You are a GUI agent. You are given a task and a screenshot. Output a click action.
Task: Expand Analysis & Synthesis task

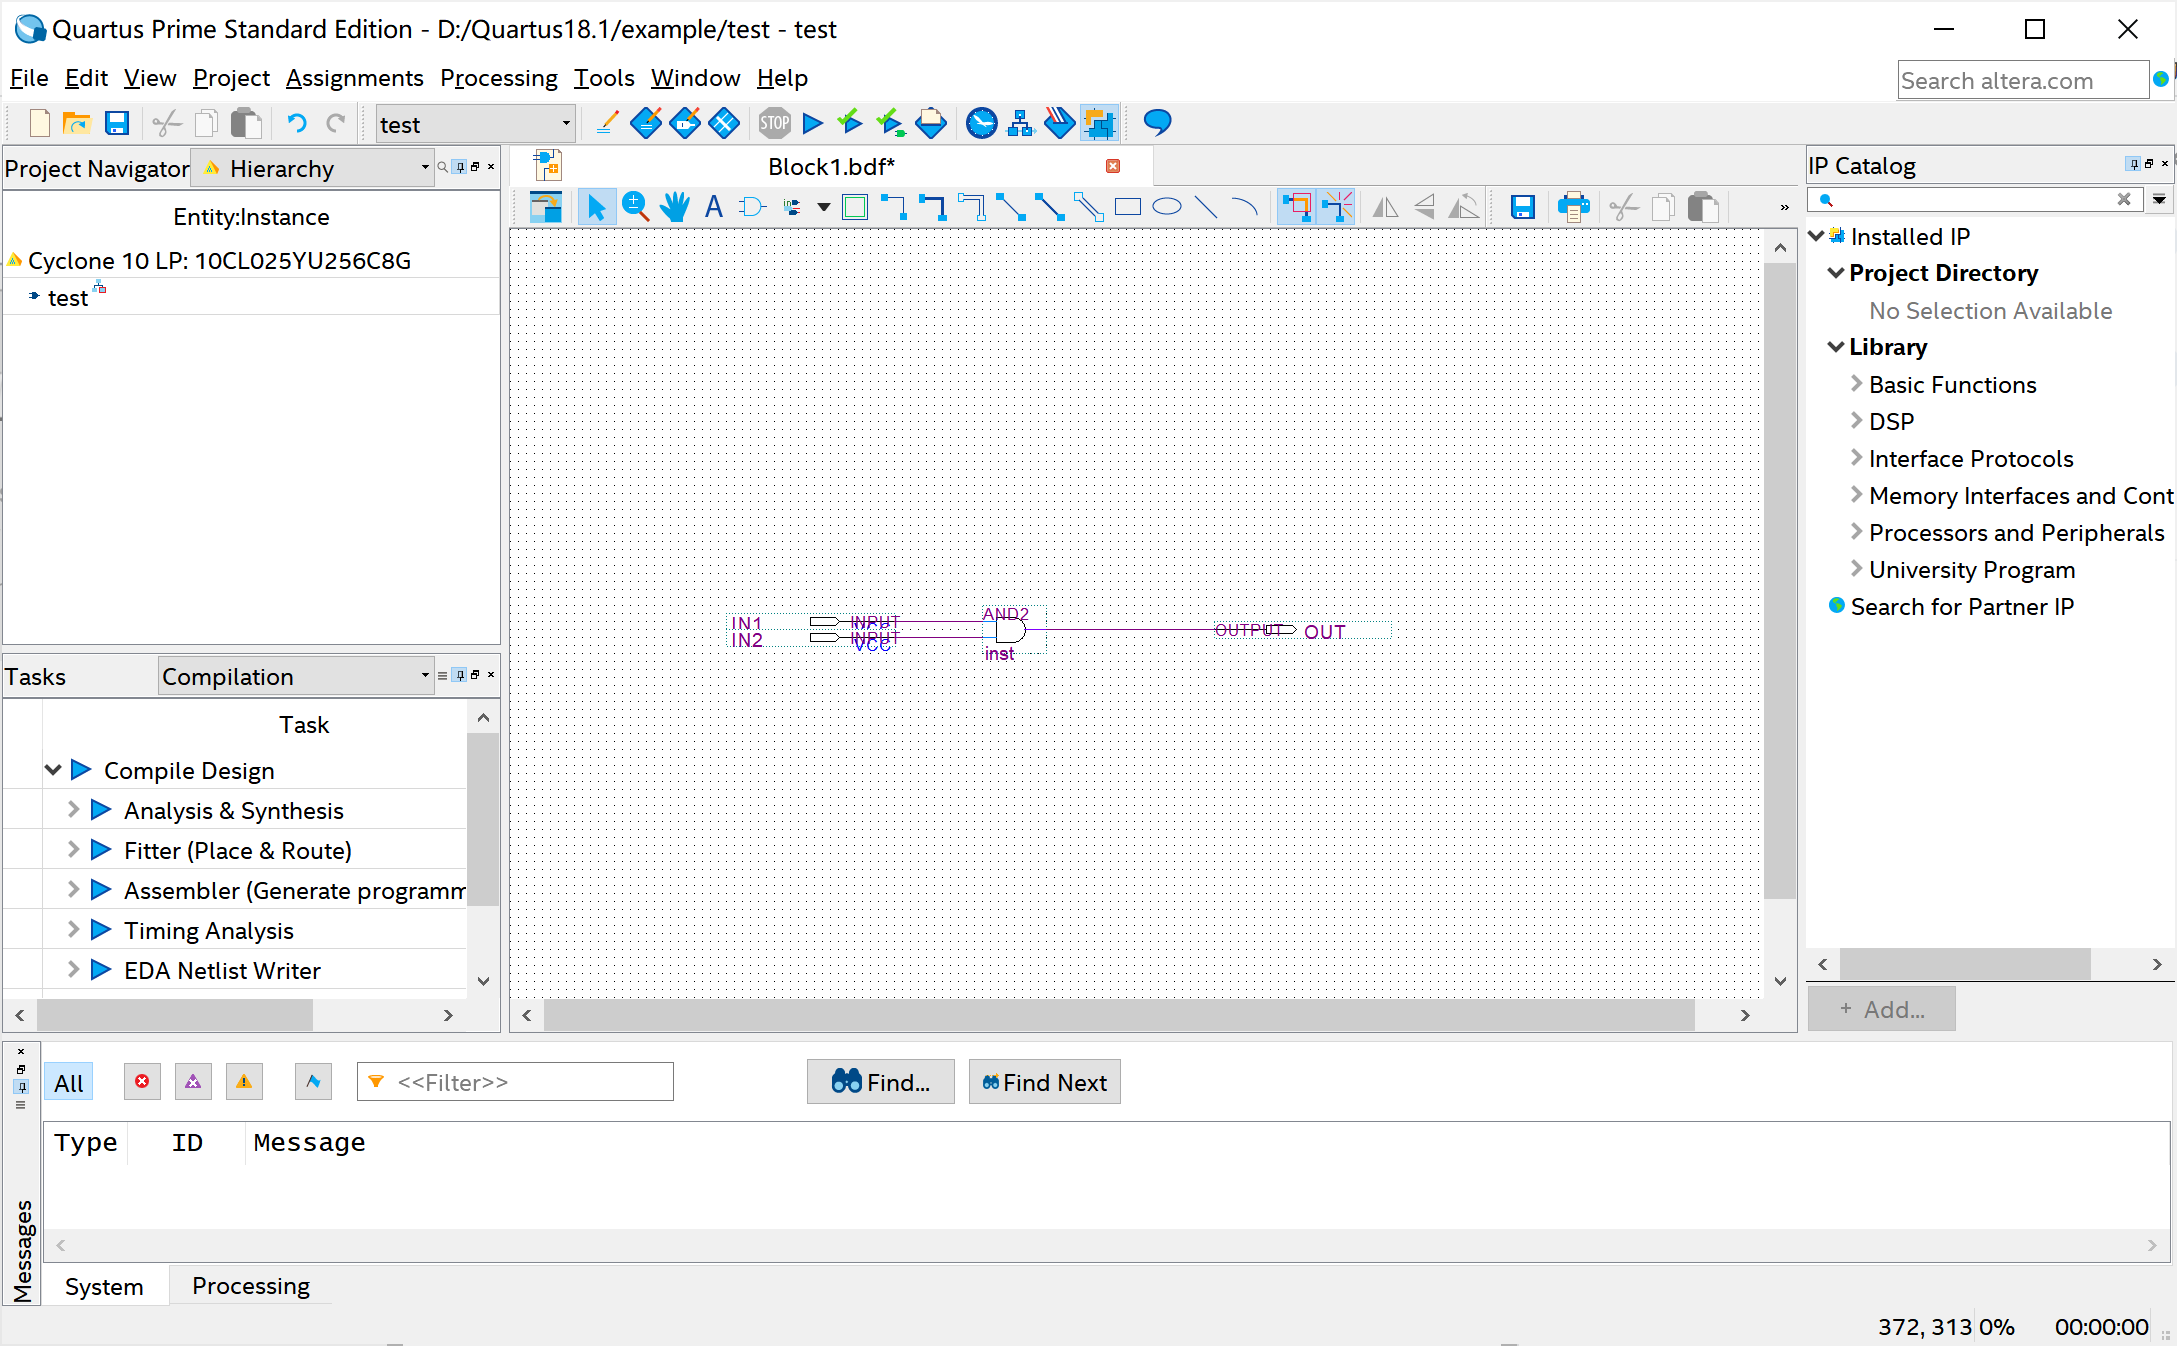click(73, 810)
